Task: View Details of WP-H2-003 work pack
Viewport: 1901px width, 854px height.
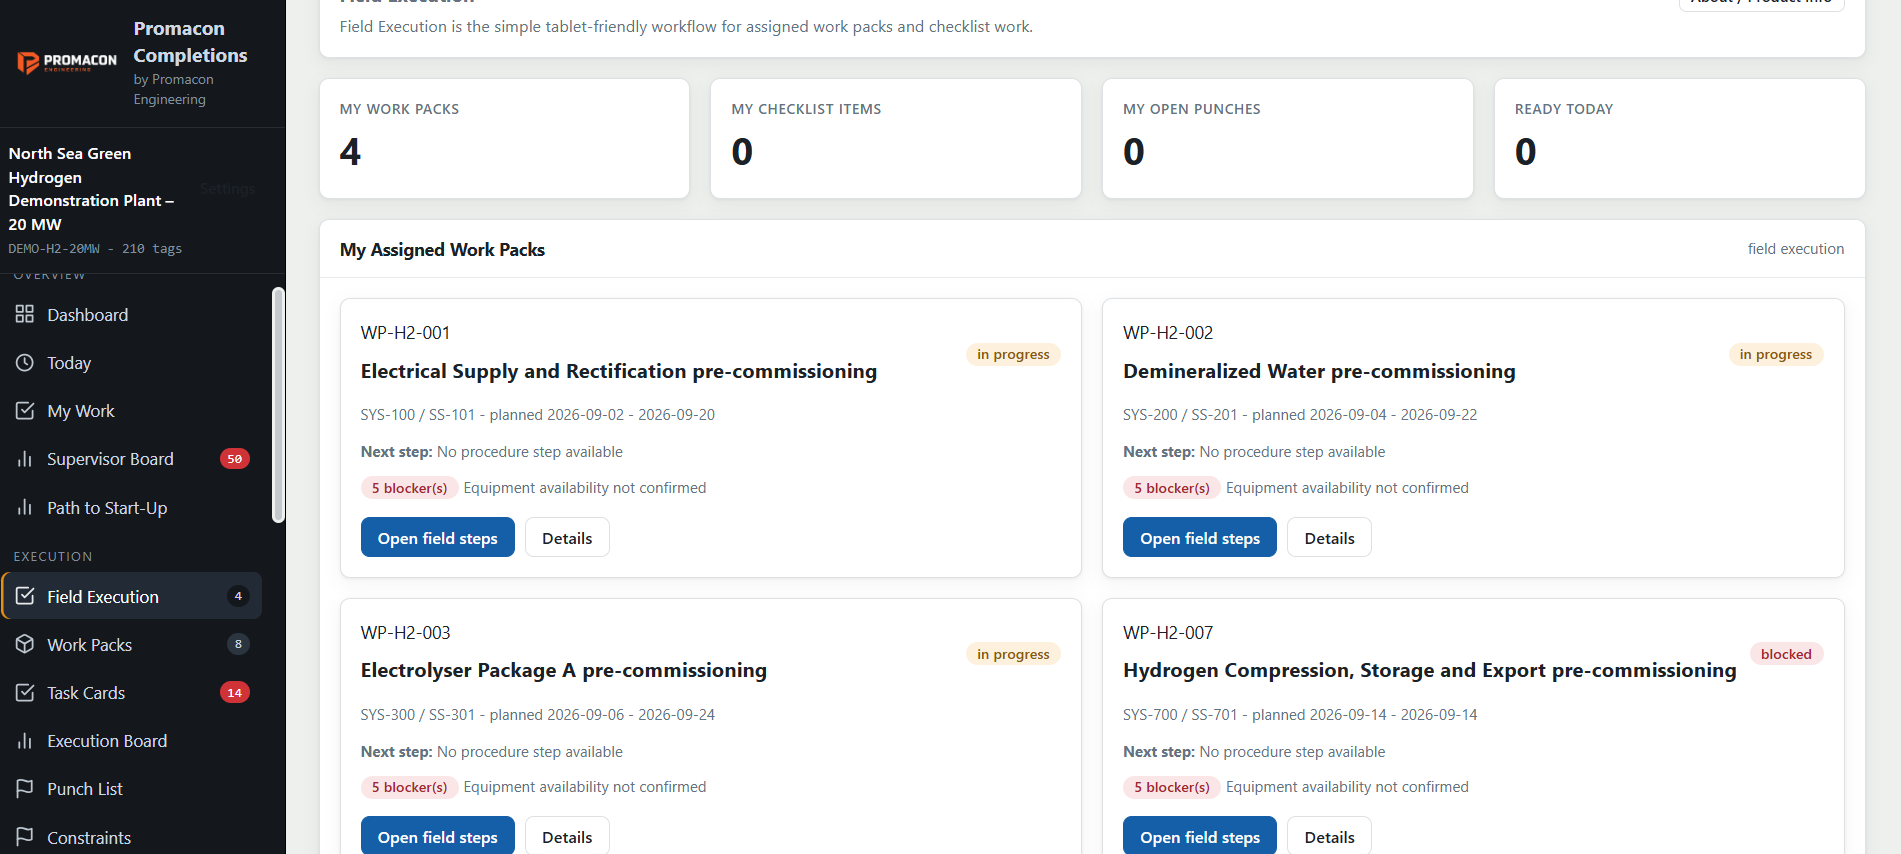Action: 567,836
